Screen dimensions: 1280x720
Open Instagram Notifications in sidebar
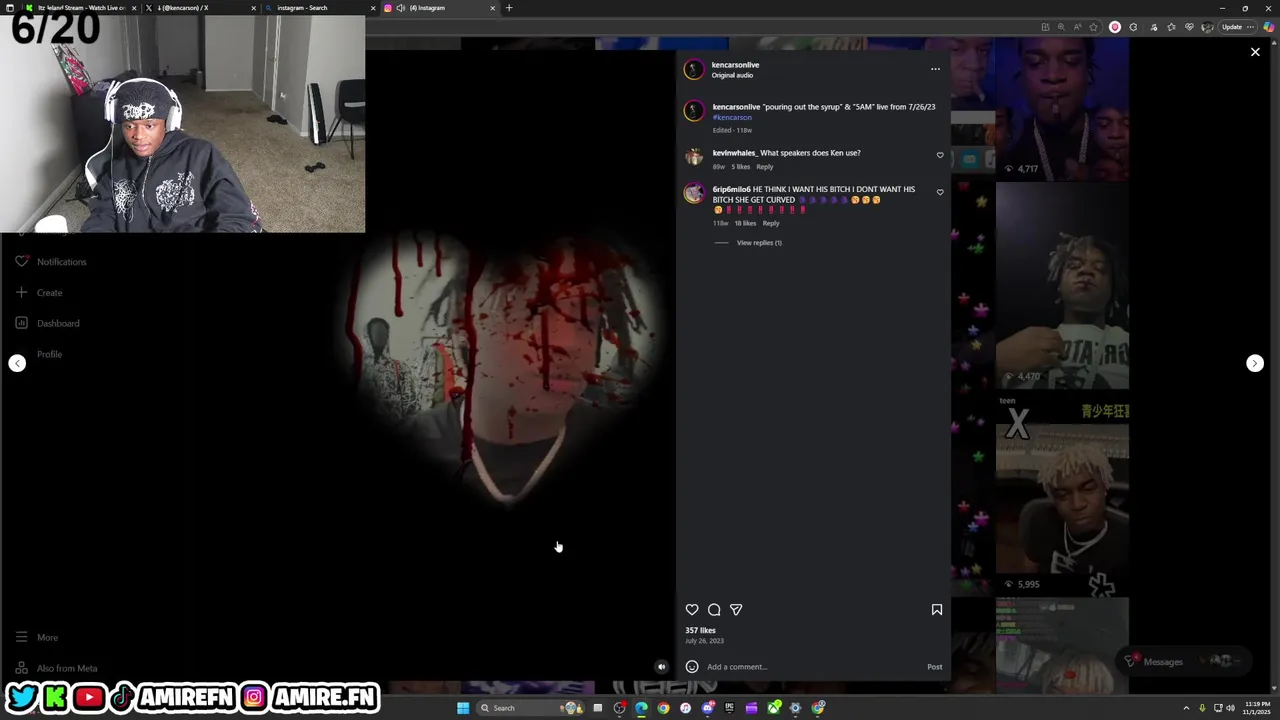[x=51, y=262]
